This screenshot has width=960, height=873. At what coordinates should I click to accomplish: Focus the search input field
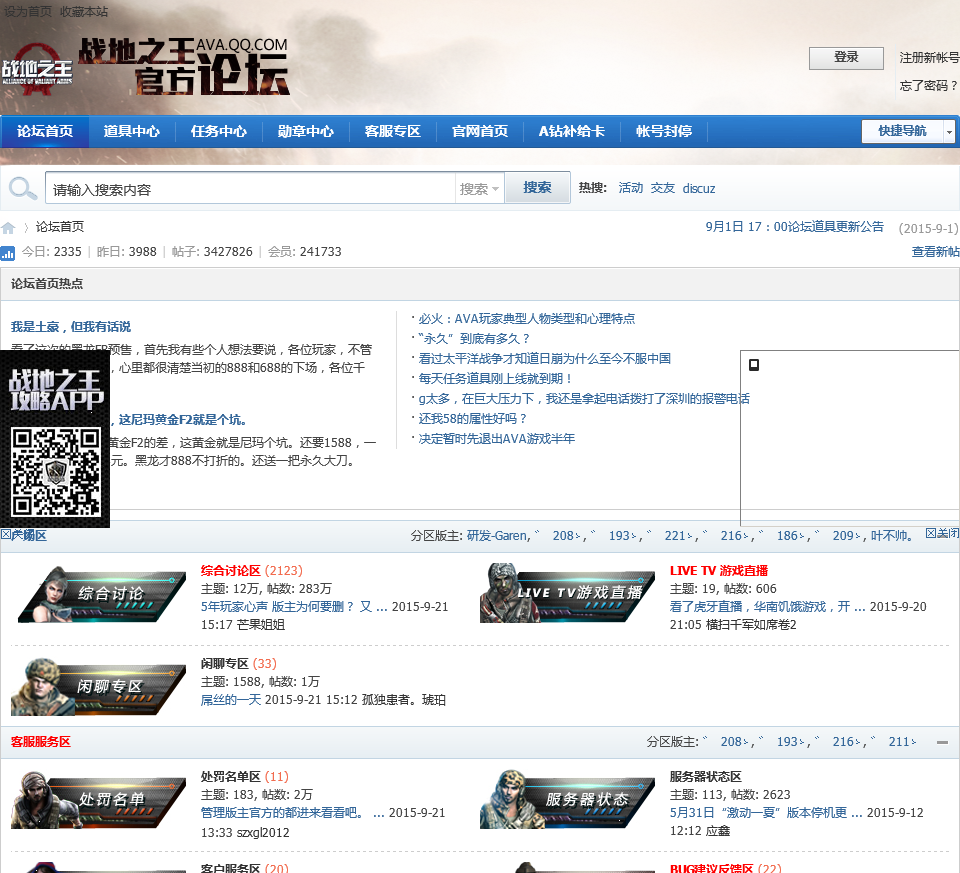[250, 189]
